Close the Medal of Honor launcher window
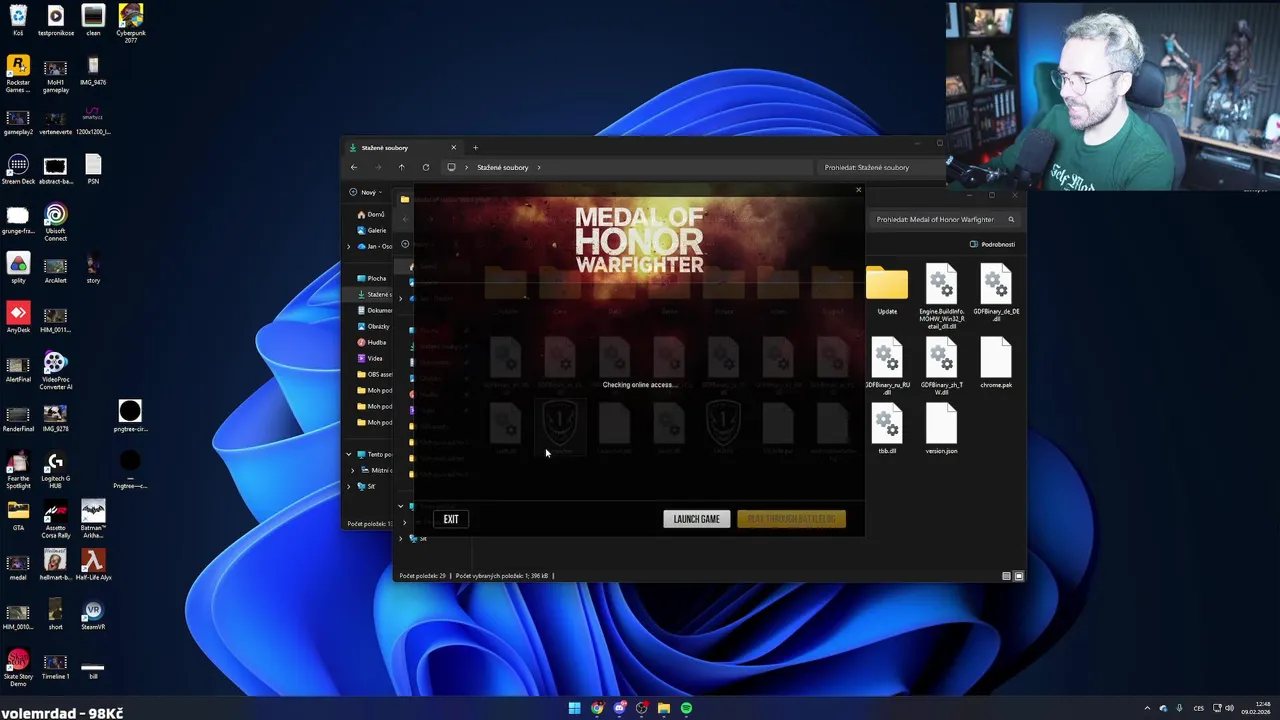 click(x=857, y=190)
